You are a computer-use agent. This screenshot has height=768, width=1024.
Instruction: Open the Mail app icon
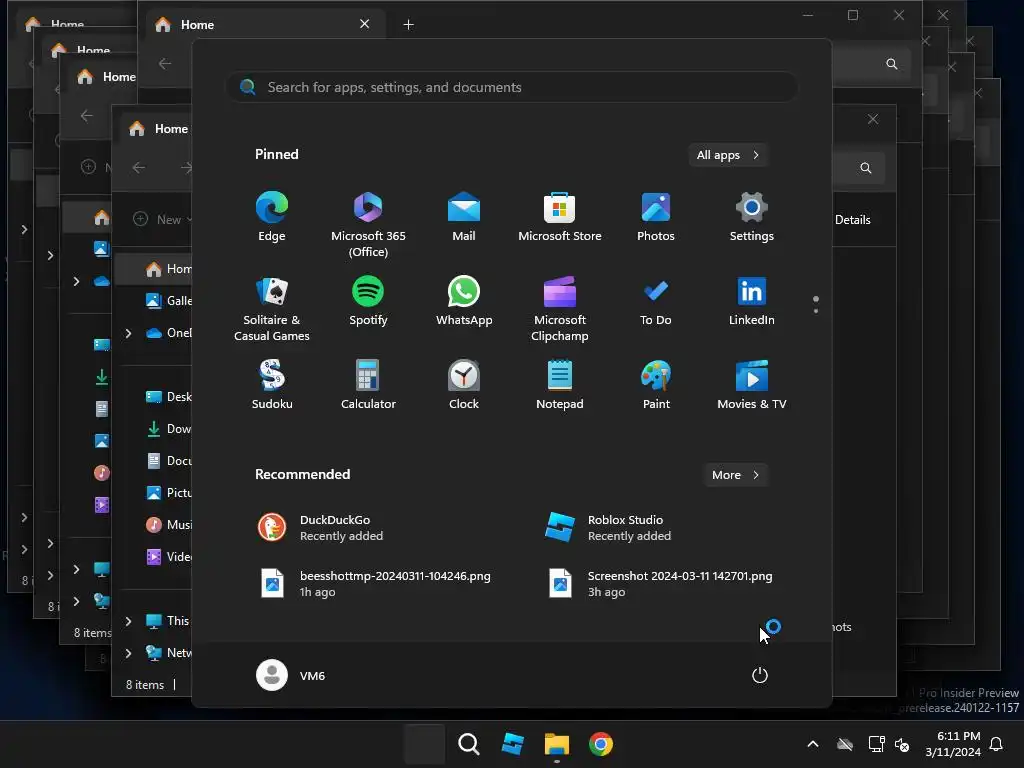click(464, 217)
